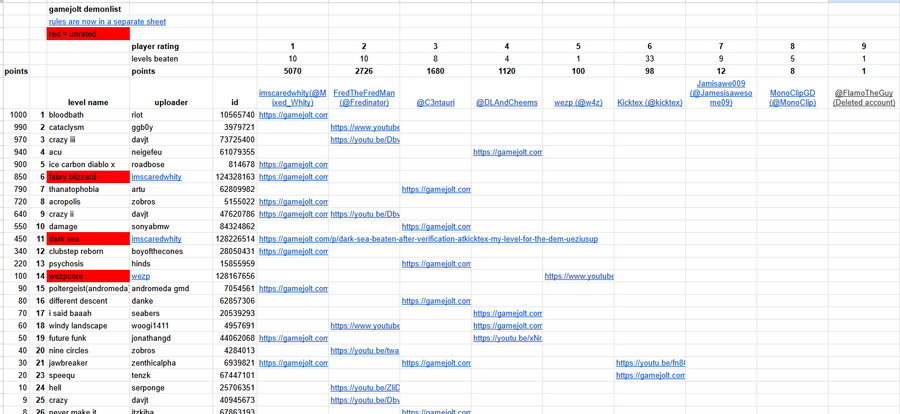Image resolution: width=900 pixels, height=414 pixels.
Task: Select the 'i said baaah' level name cell
Action: click(88, 314)
